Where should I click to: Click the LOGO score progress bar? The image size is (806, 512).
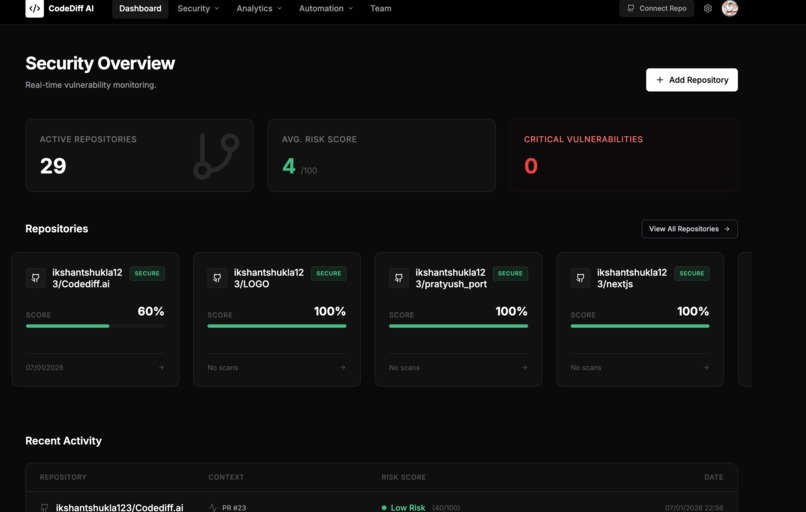coord(277,326)
